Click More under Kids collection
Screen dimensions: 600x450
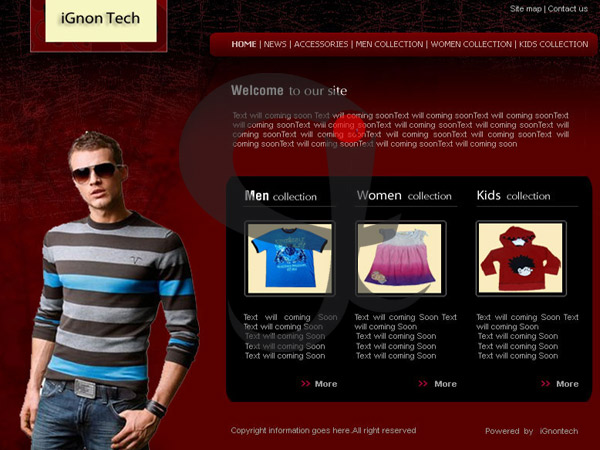tap(567, 384)
